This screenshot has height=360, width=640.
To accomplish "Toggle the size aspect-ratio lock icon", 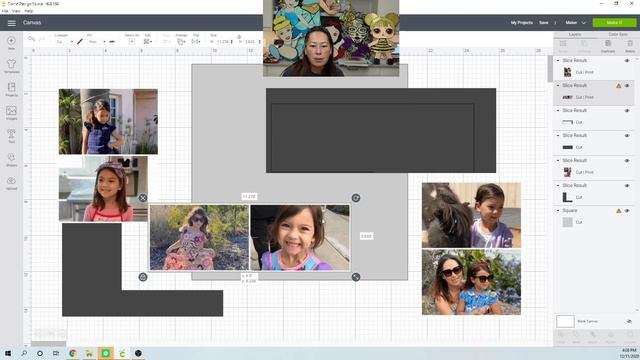I will point(239,37).
